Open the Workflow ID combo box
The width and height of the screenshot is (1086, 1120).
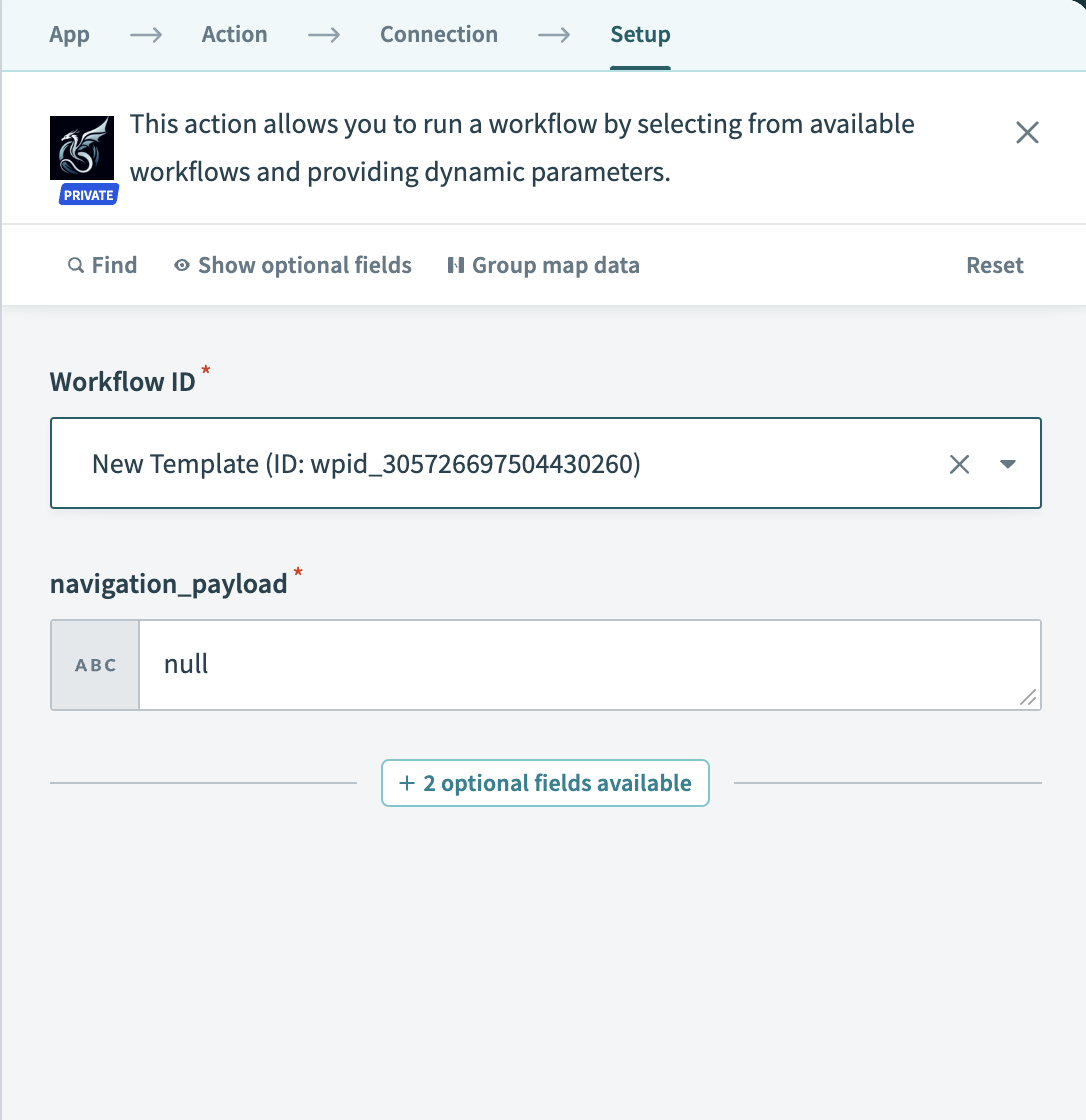coord(500,464)
